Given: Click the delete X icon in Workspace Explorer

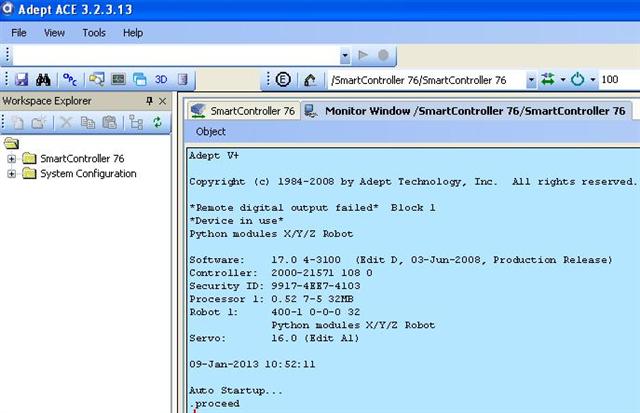Looking at the screenshot, I should pos(66,122).
